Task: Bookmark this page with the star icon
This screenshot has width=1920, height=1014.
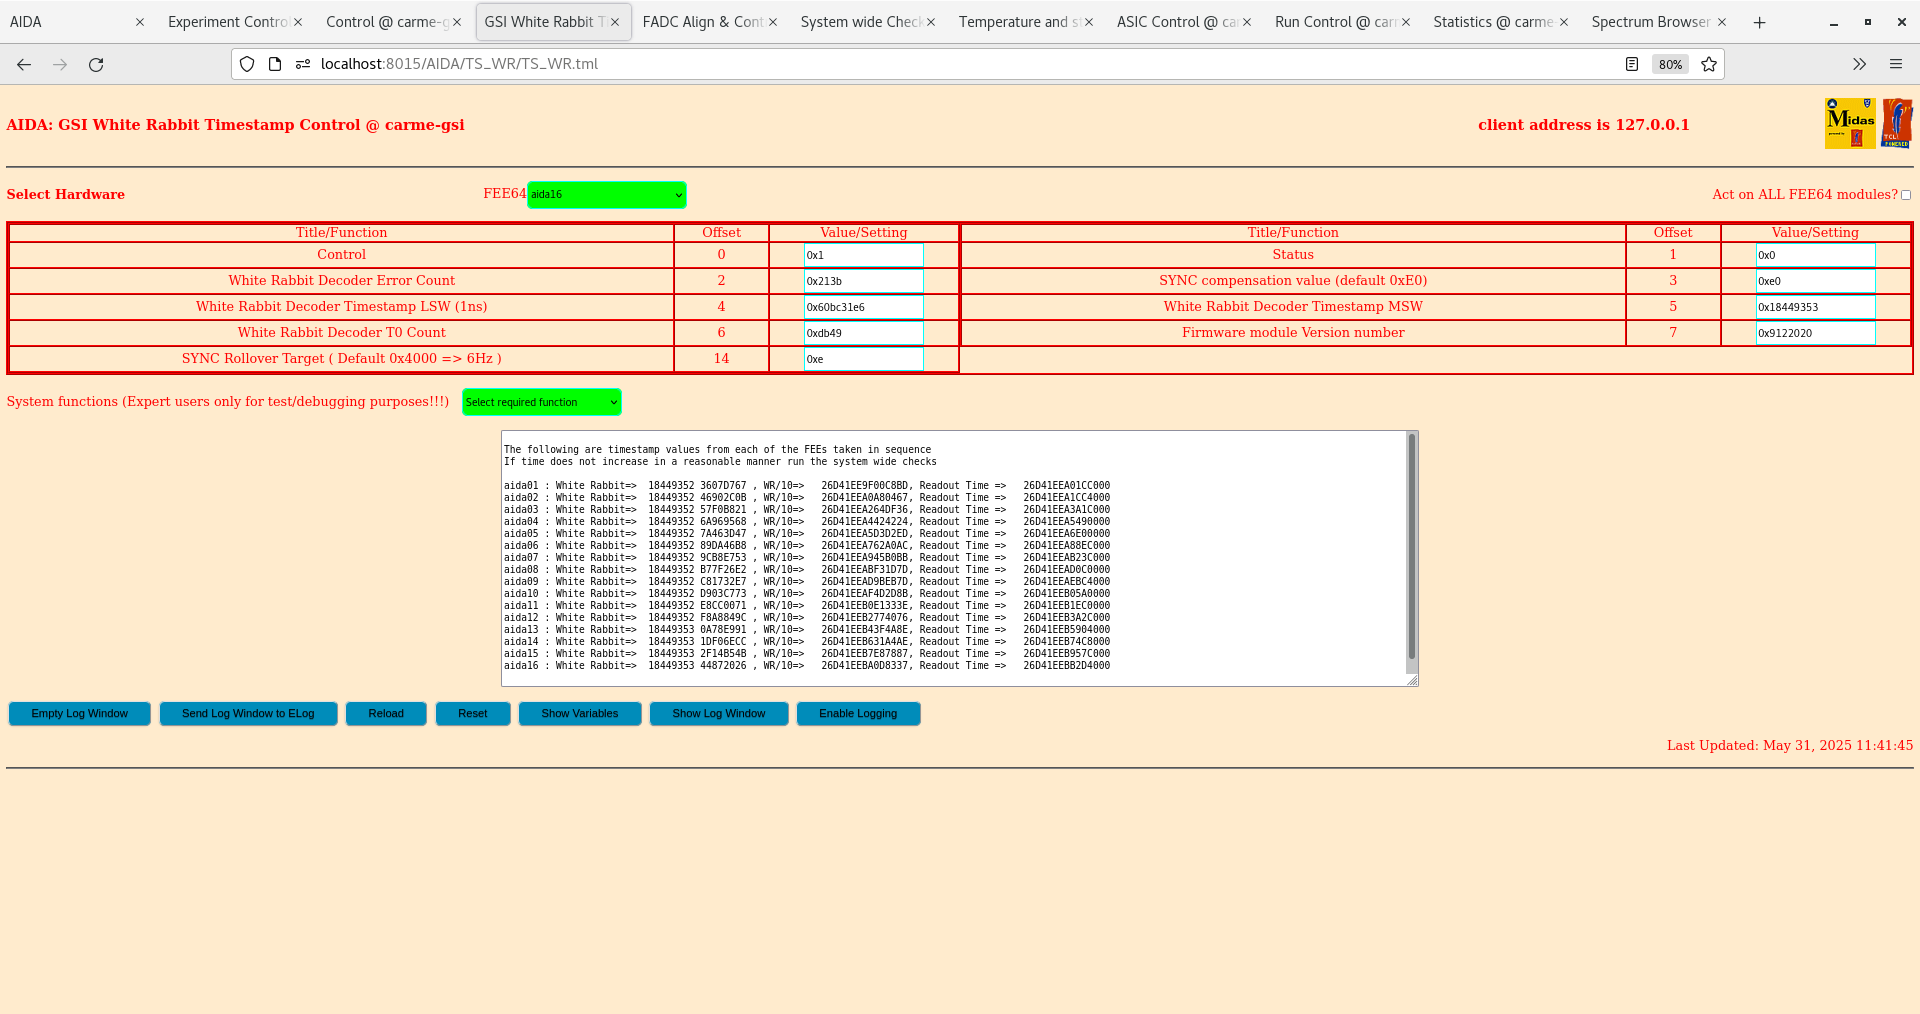Action: pyautogui.click(x=1708, y=64)
